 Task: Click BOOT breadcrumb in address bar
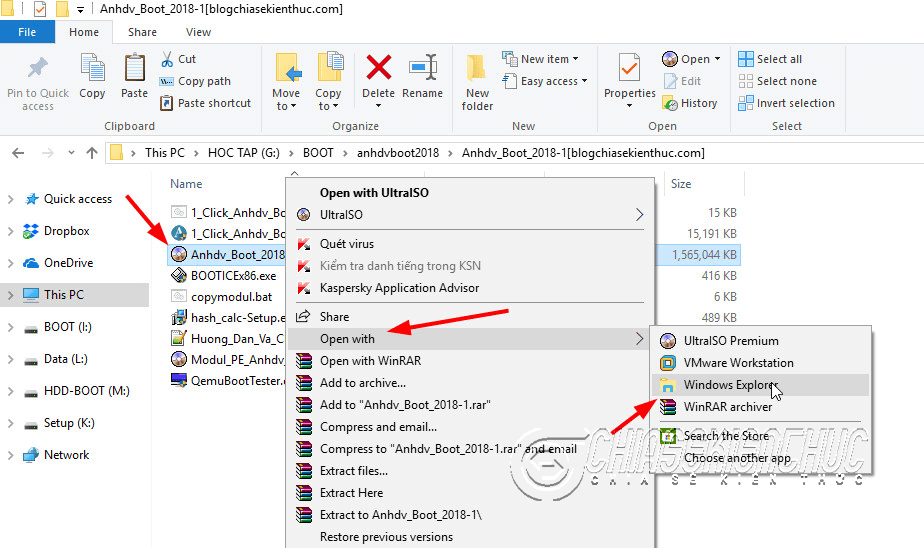pyautogui.click(x=318, y=153)
